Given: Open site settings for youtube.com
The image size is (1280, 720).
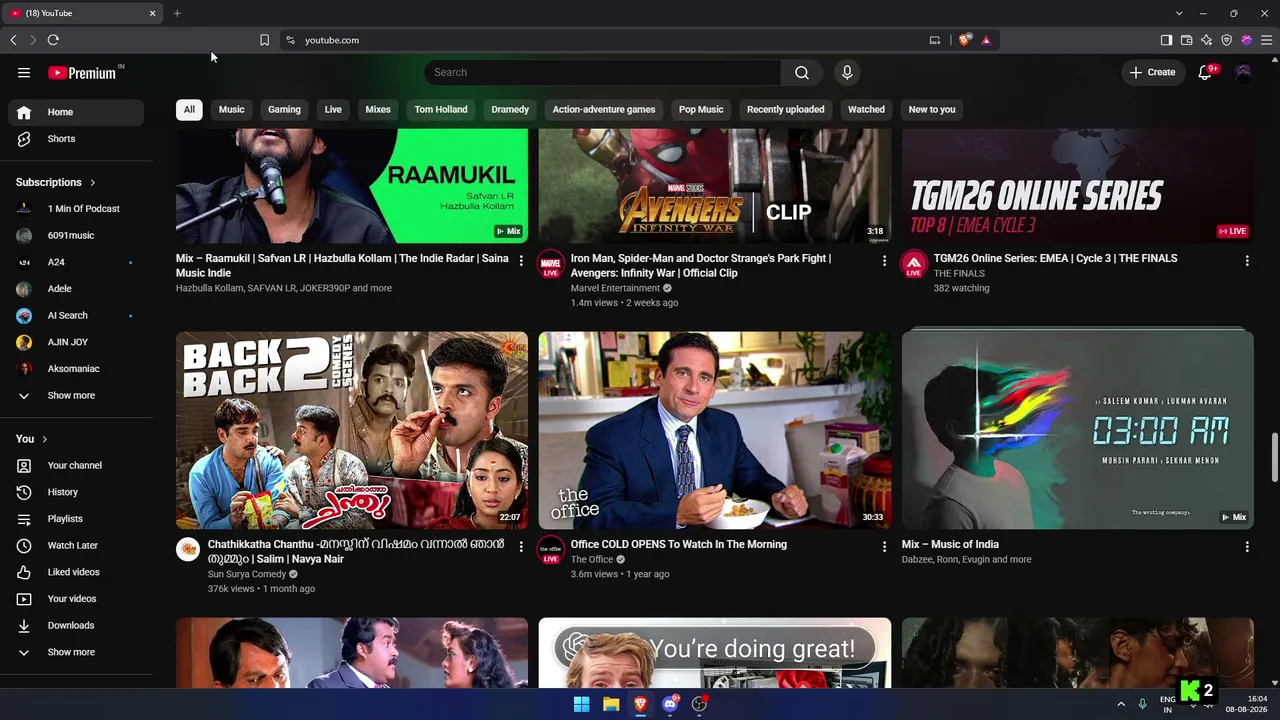Looking at the screenshot, I should [290, 40].
